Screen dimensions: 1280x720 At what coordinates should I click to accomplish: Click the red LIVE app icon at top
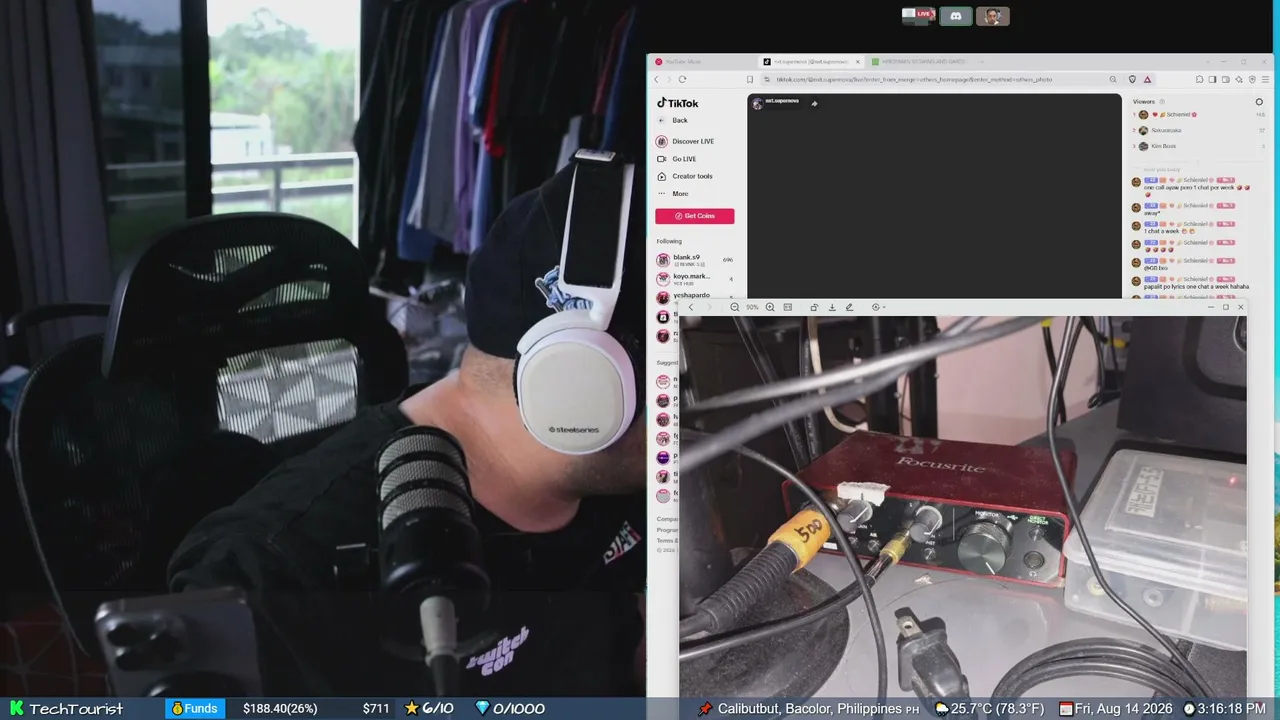[x=918, y=15]
